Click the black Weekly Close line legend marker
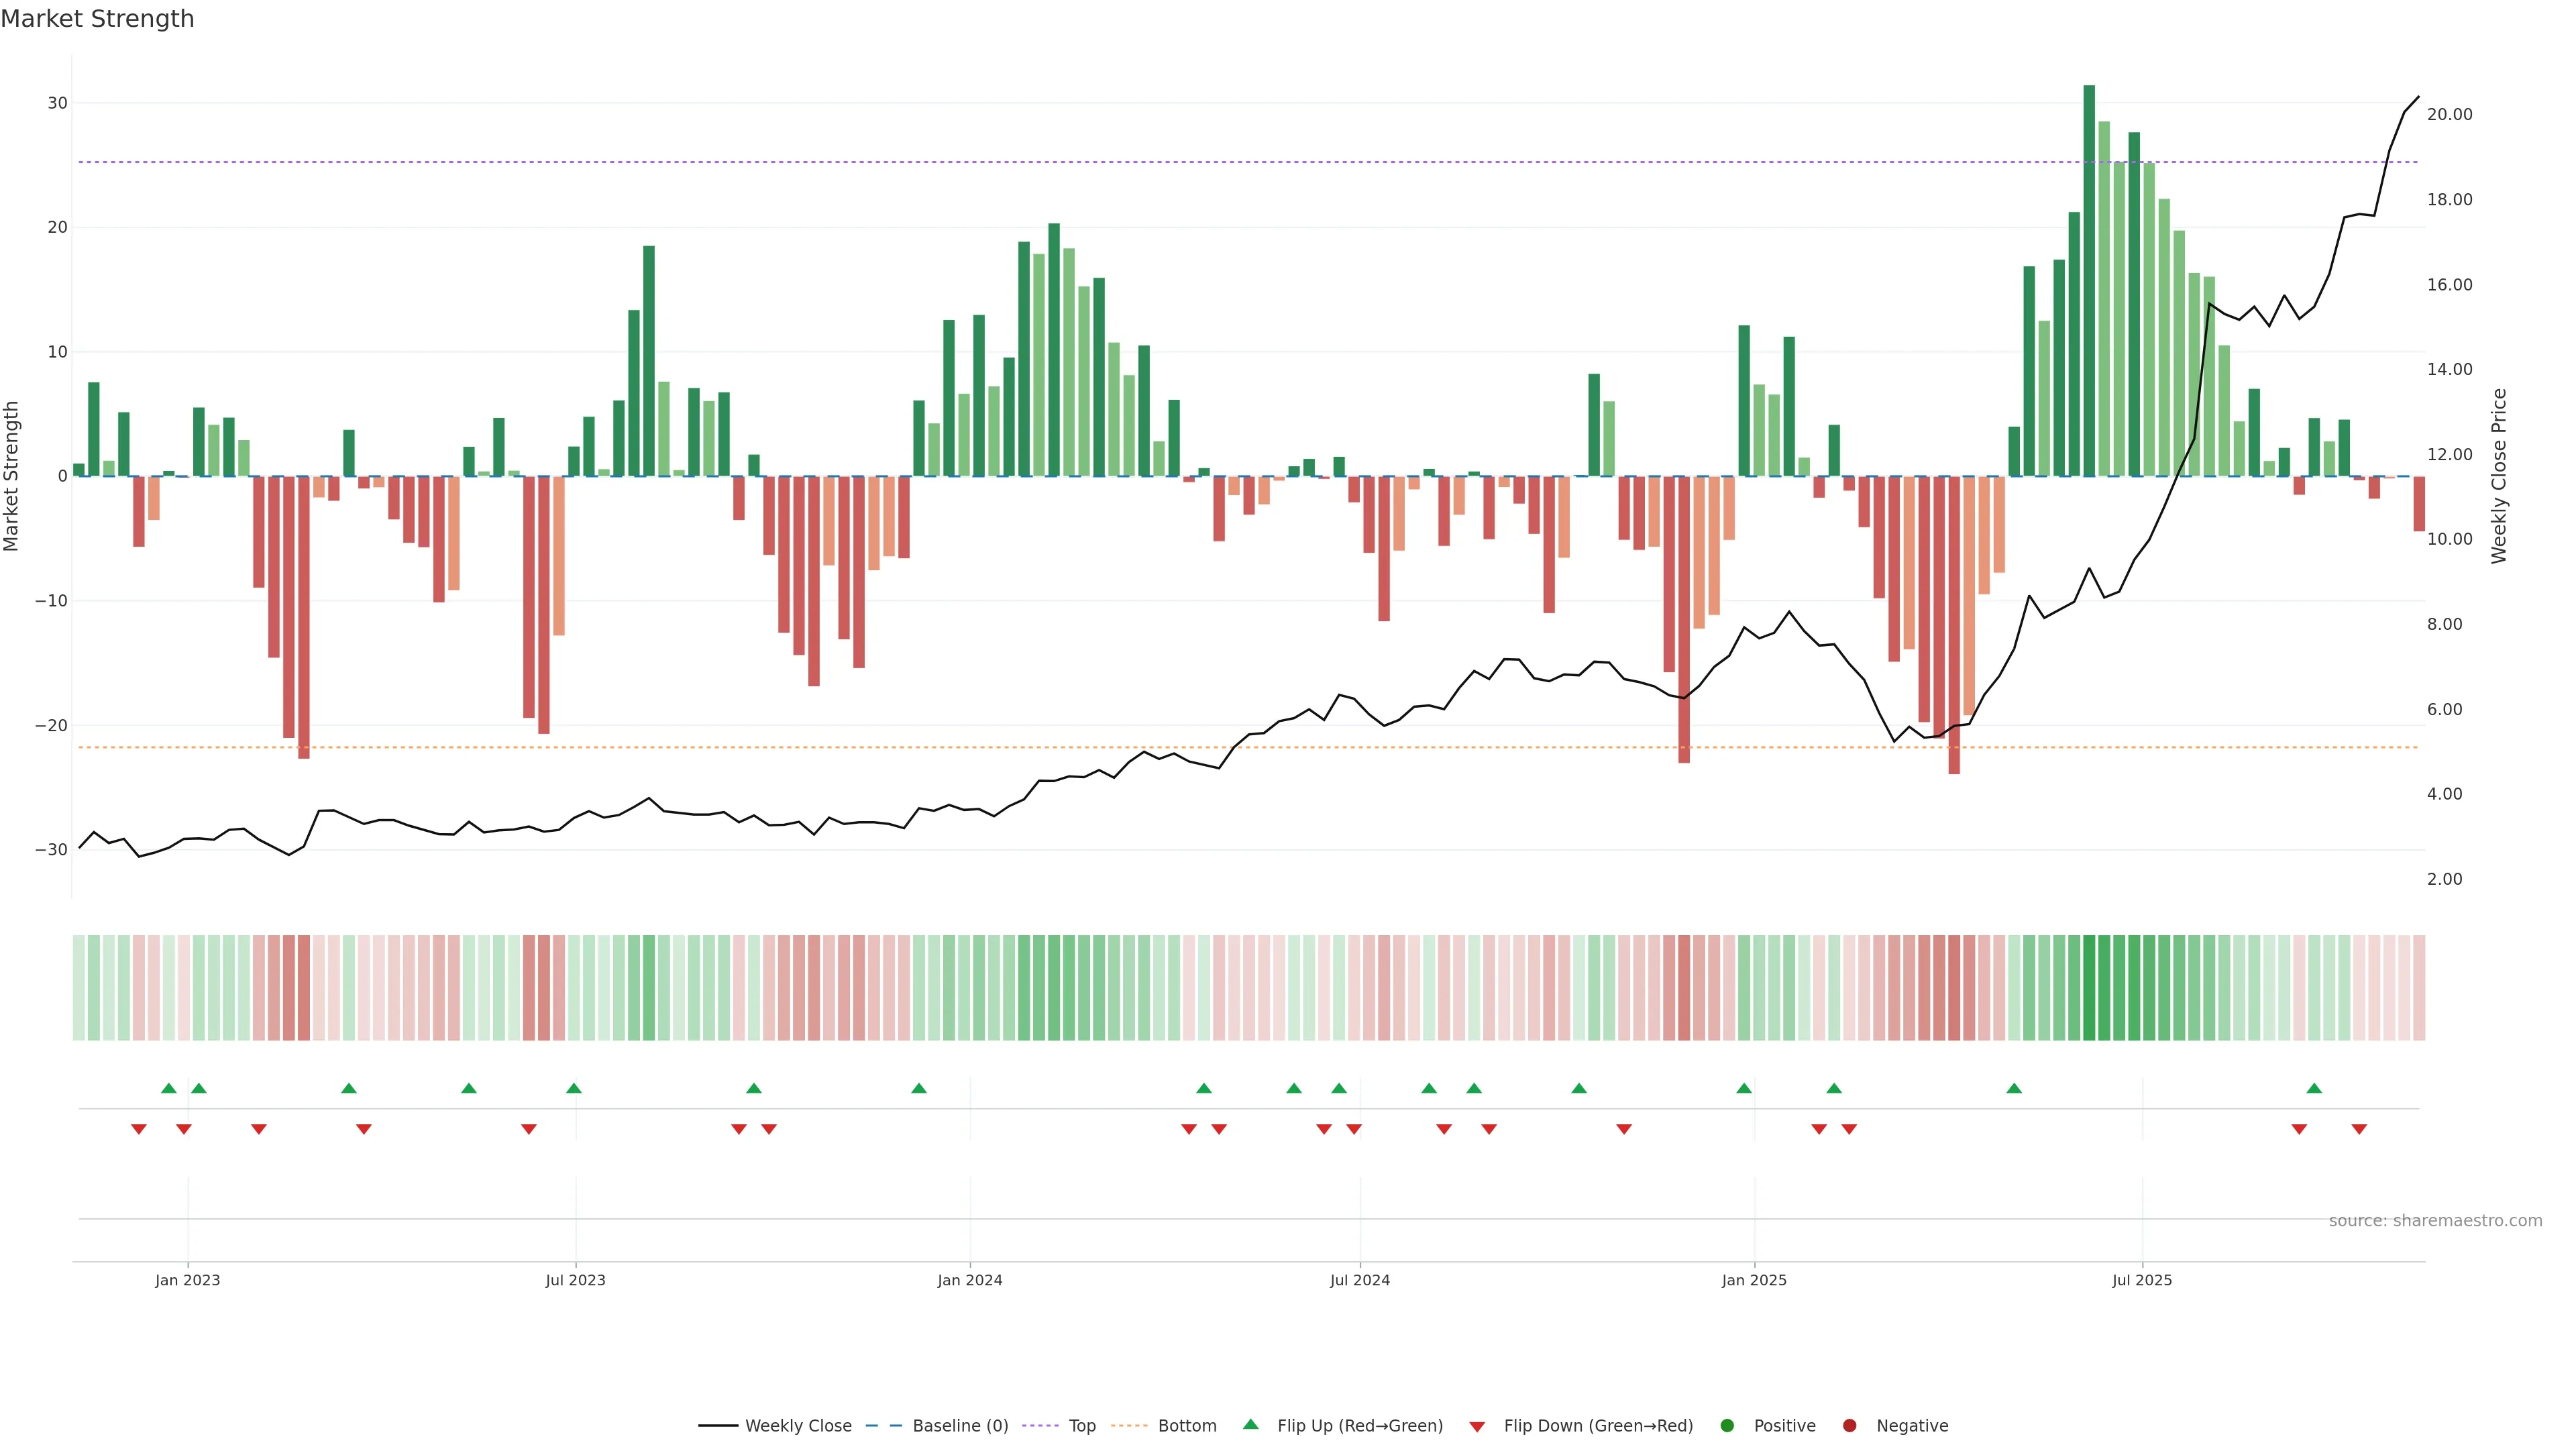 pos(718,1426)
